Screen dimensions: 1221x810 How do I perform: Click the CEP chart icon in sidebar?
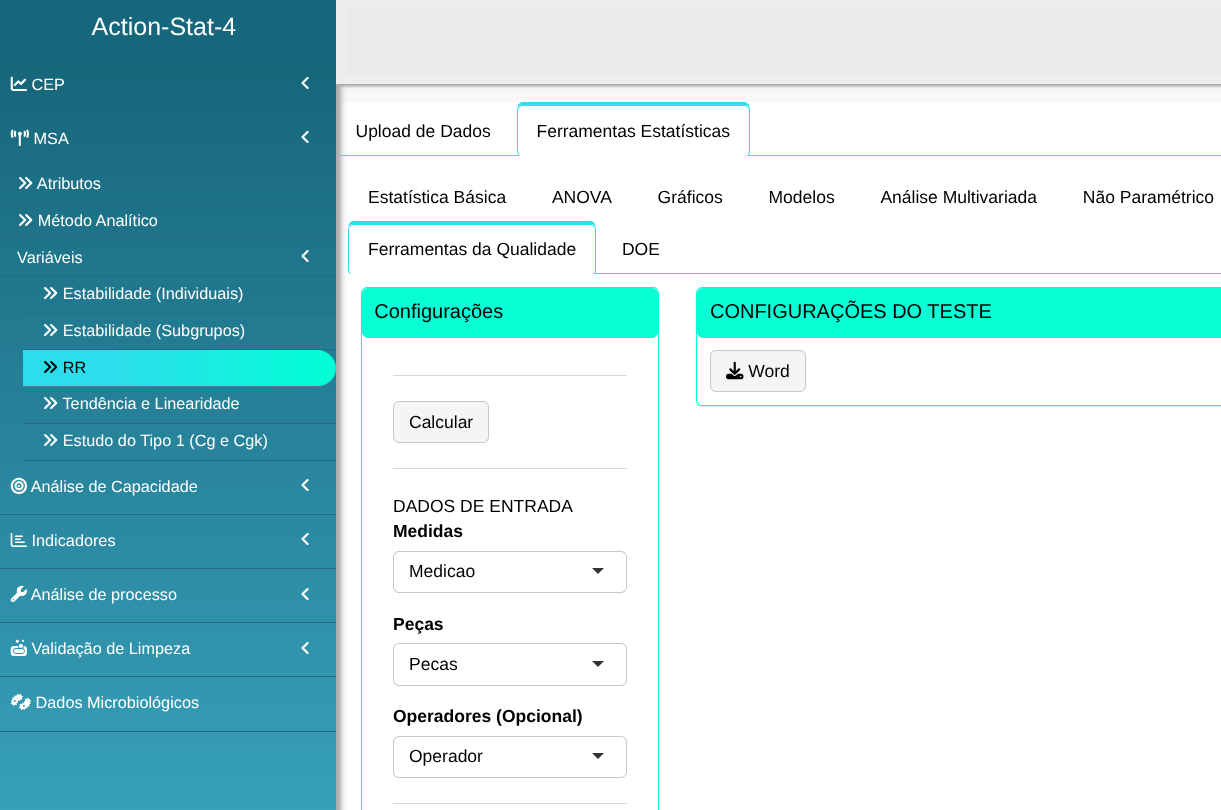pyautogui.click(x=19, y=84)
